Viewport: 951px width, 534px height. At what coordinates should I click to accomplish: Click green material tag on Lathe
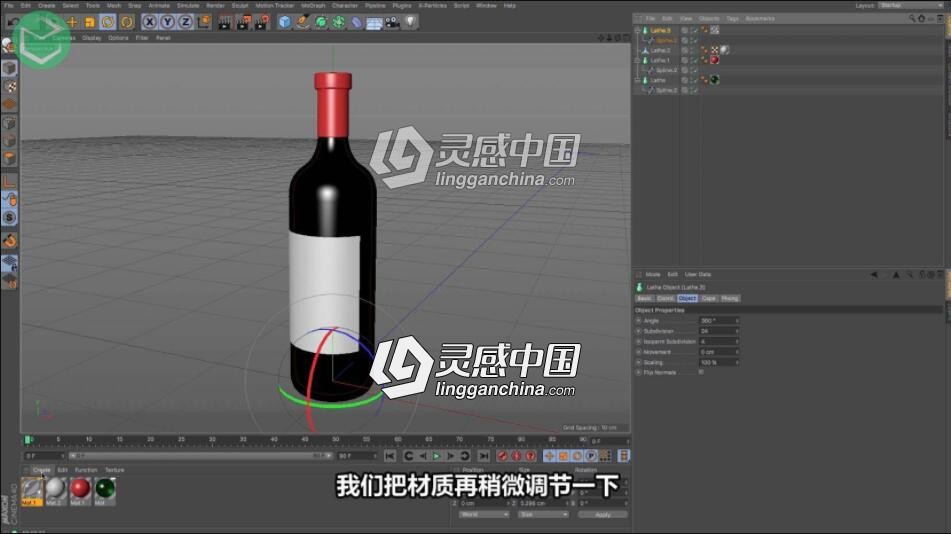(714, 80)
